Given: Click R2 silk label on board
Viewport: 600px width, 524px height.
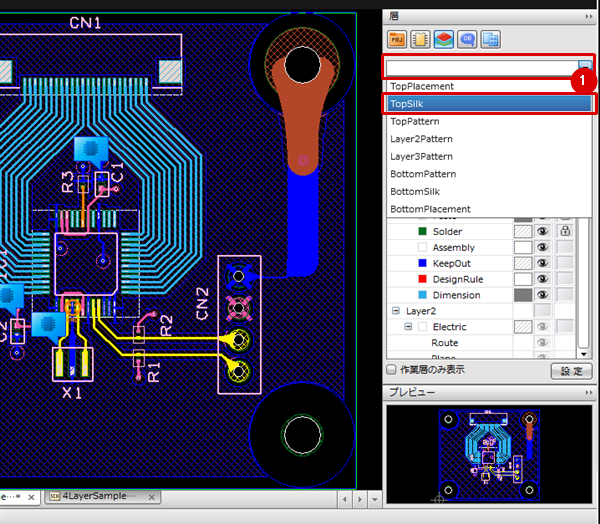Looking at the screenshot, I should click(x=166, y=326).
